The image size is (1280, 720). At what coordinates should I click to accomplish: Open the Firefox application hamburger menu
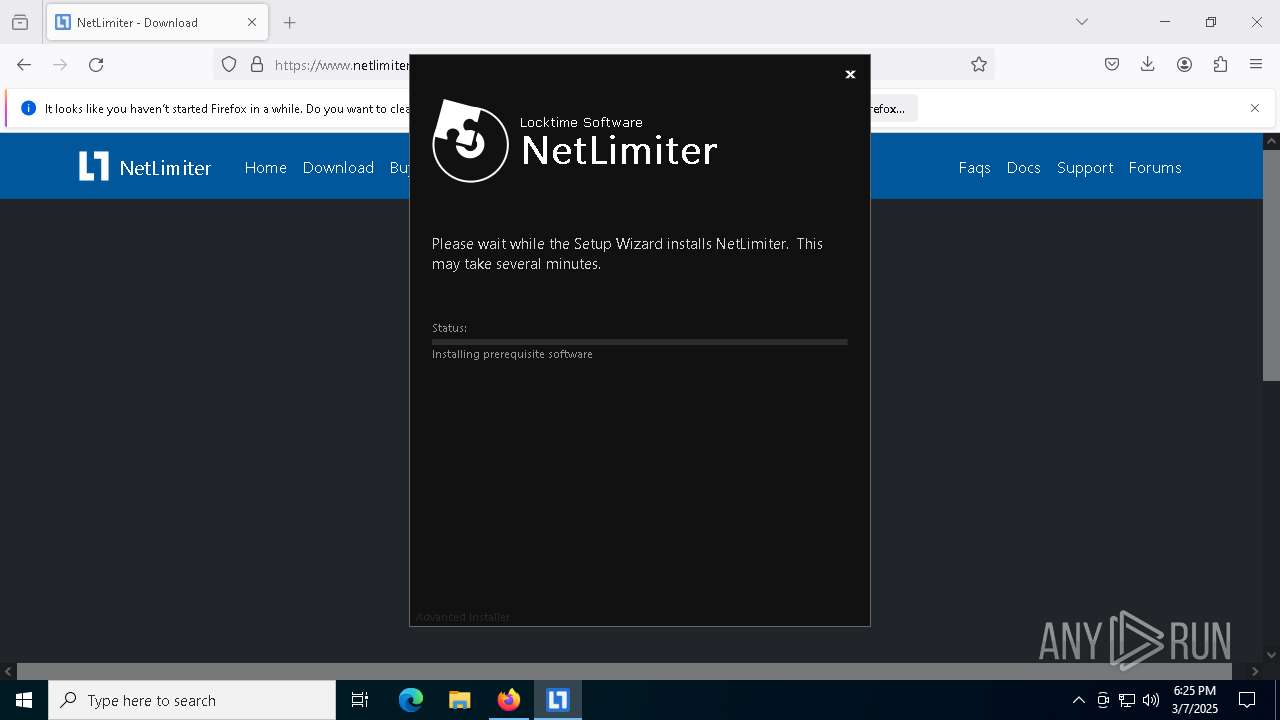tap(1256, 65)
